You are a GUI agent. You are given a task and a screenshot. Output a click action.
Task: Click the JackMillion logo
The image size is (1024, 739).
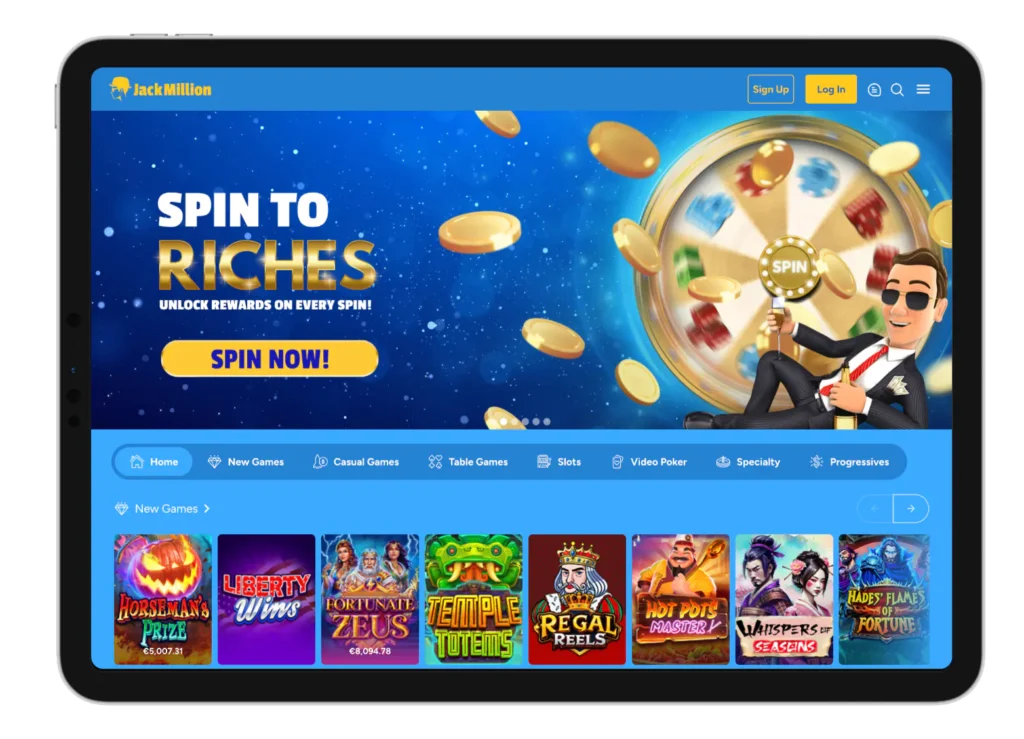pos(161,89)
